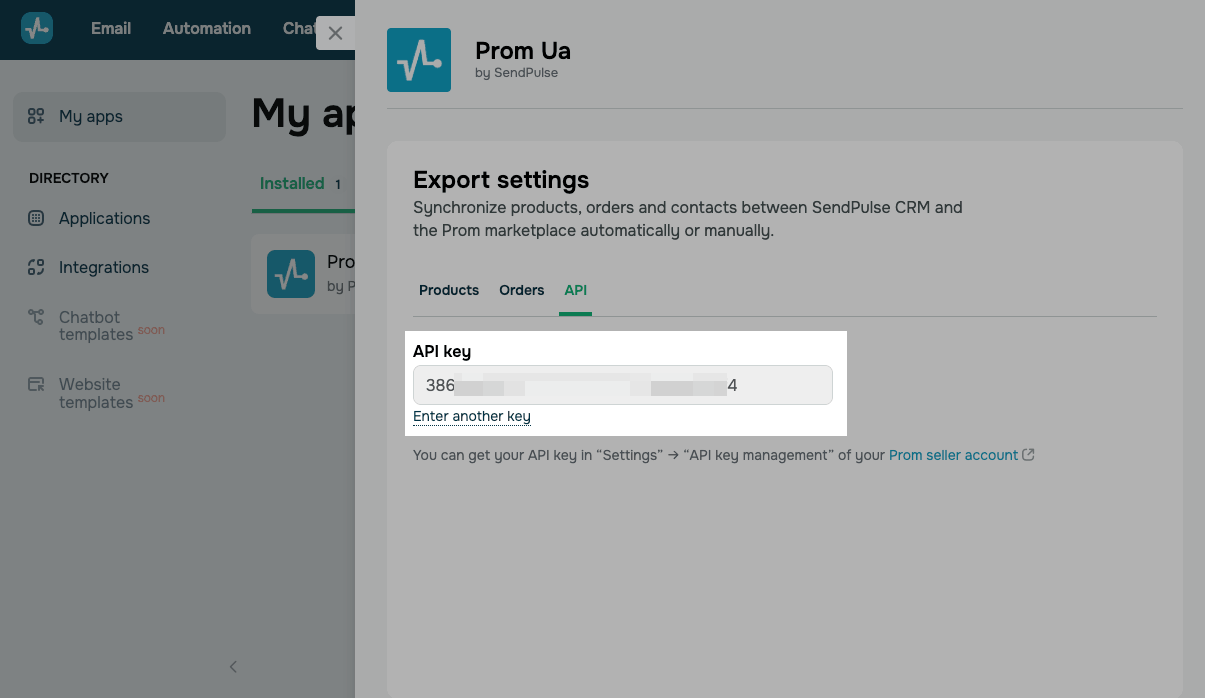Select the API tab
Screen dimensions: 1205x698
pos(575,290)
